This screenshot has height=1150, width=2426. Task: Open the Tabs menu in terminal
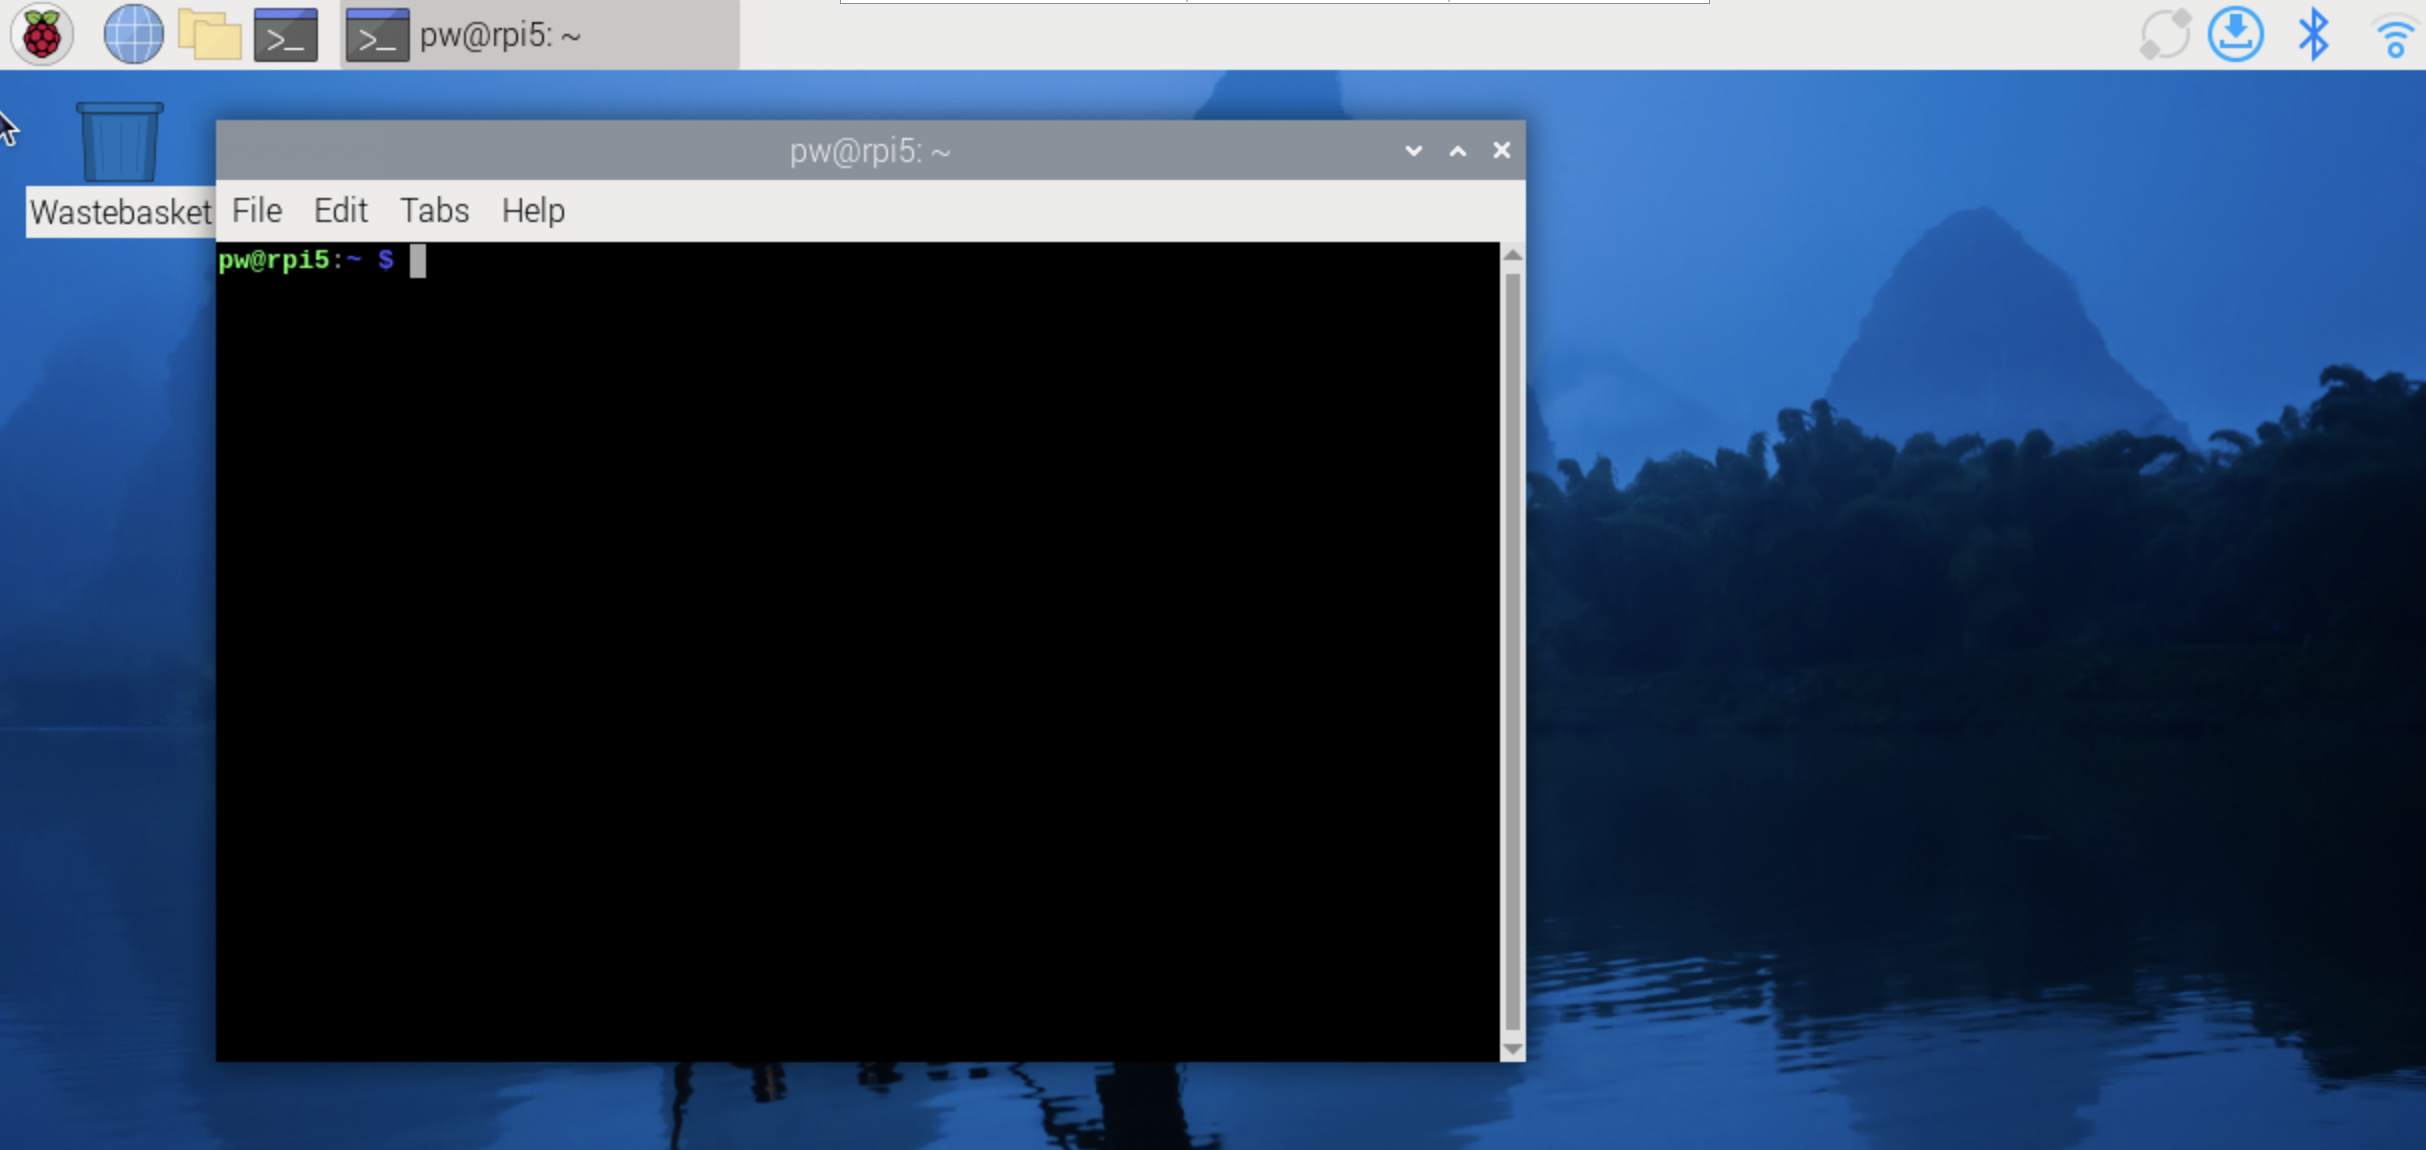434,211
